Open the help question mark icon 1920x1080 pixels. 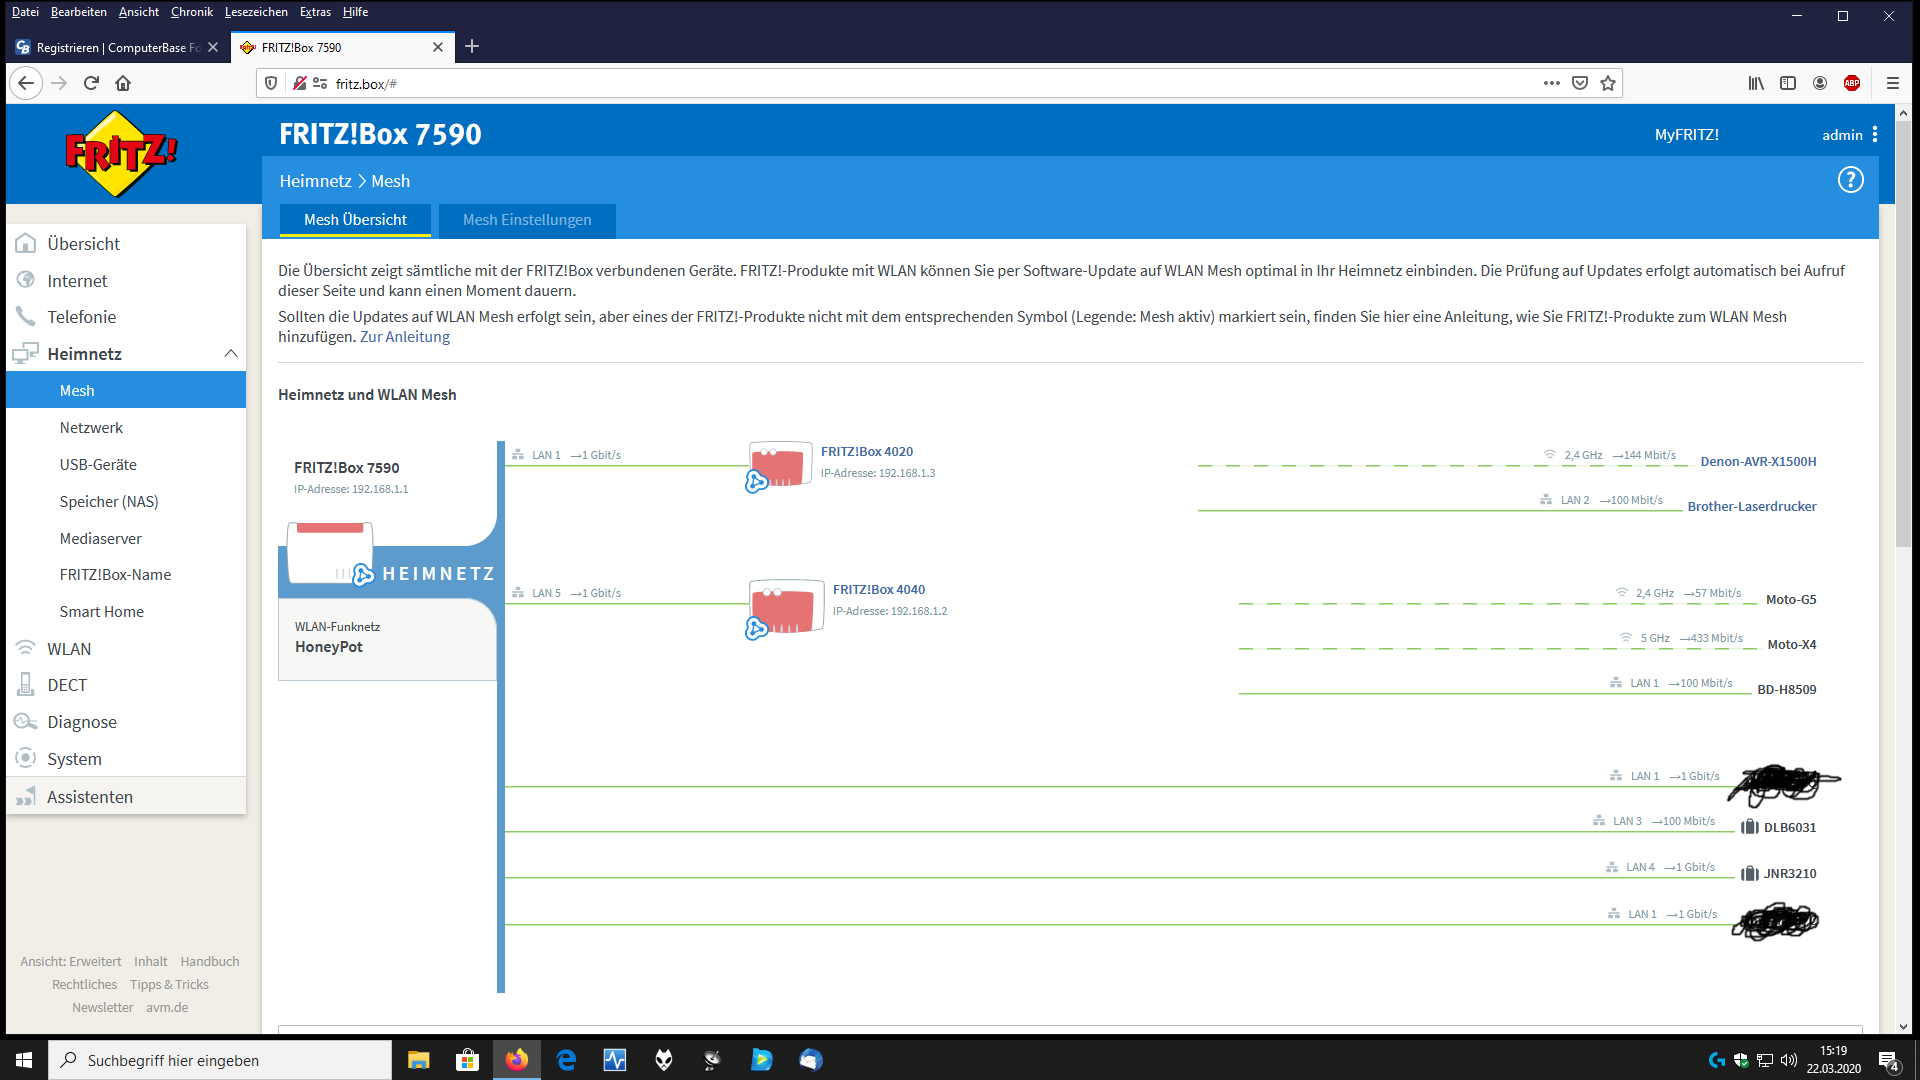point(1850,180)
